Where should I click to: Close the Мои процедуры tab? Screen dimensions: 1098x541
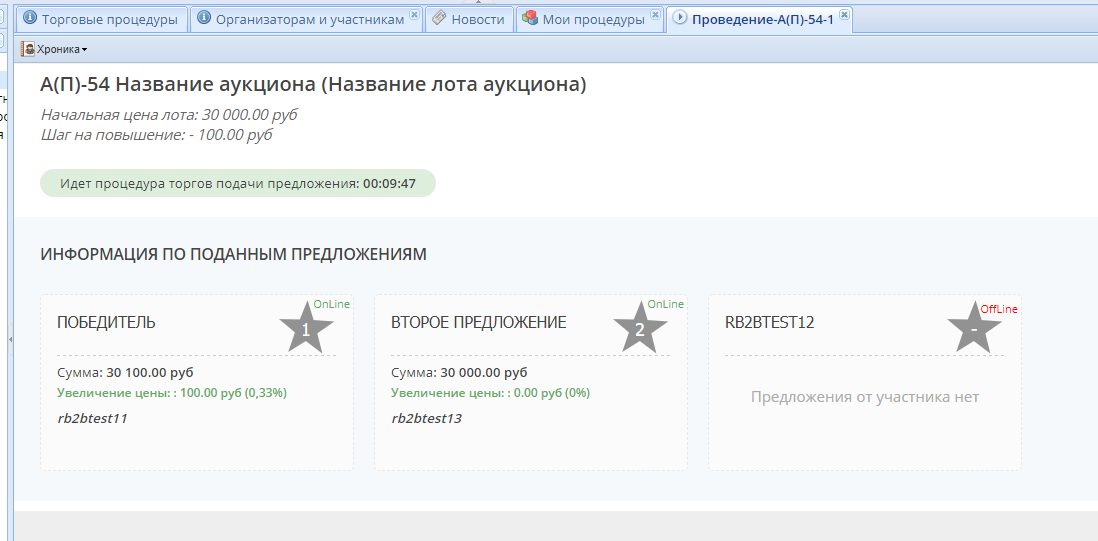point(655,15)
